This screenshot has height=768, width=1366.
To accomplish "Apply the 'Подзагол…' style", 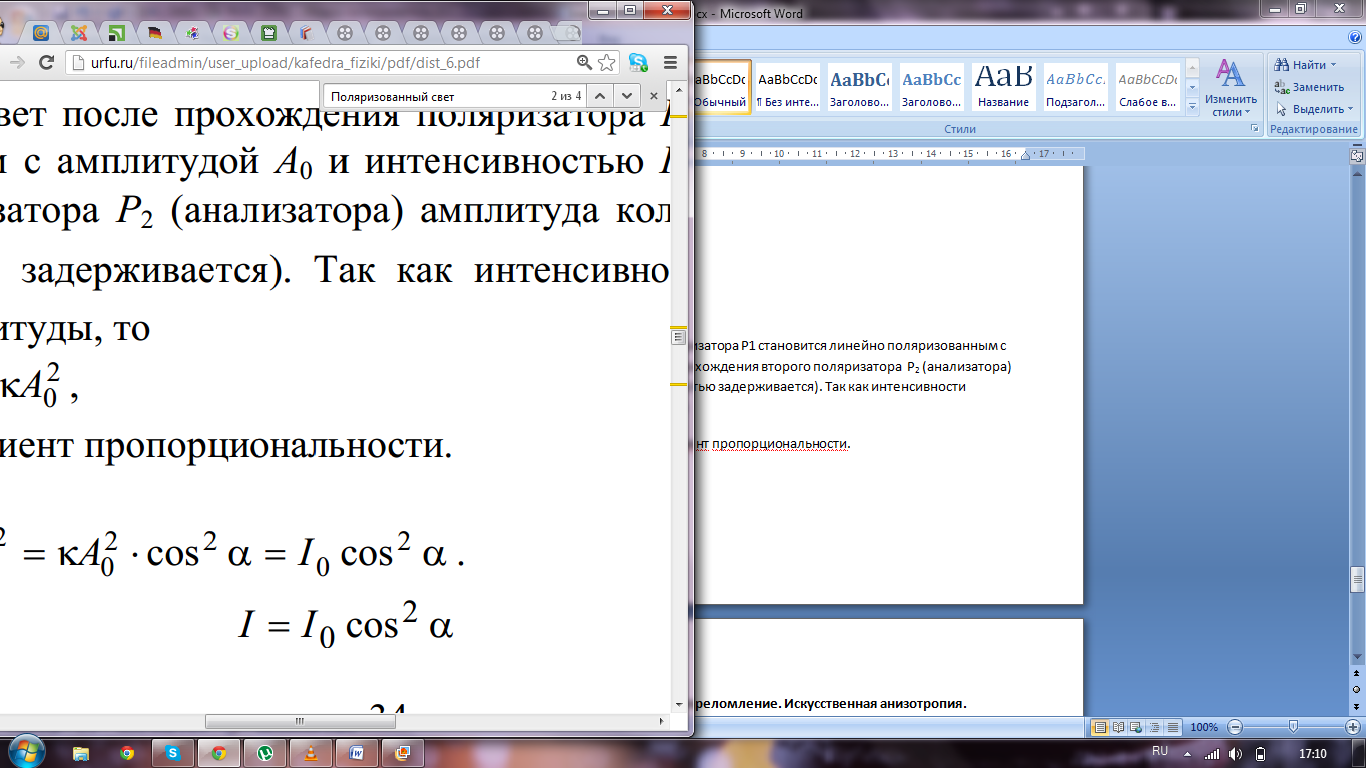I will click(1075, 88).
